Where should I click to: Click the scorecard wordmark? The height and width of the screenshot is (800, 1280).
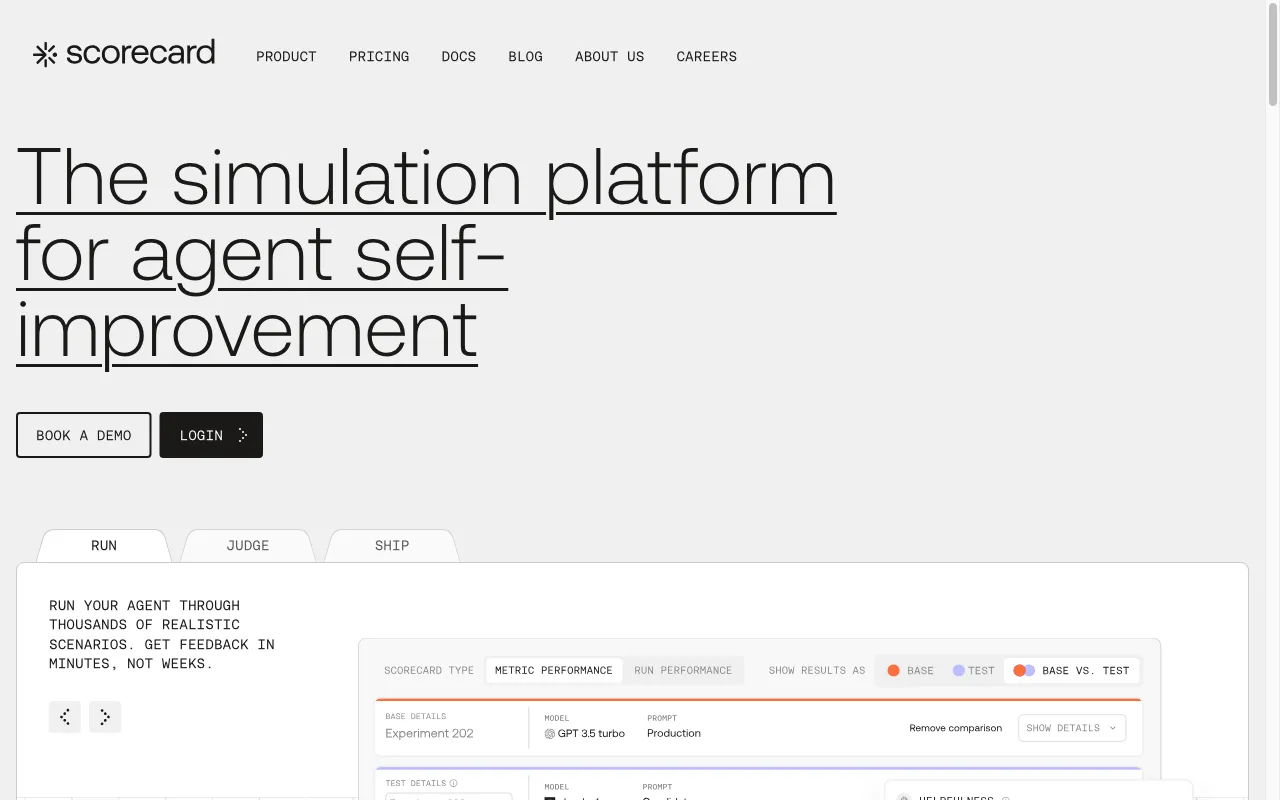tap(140, 53)
